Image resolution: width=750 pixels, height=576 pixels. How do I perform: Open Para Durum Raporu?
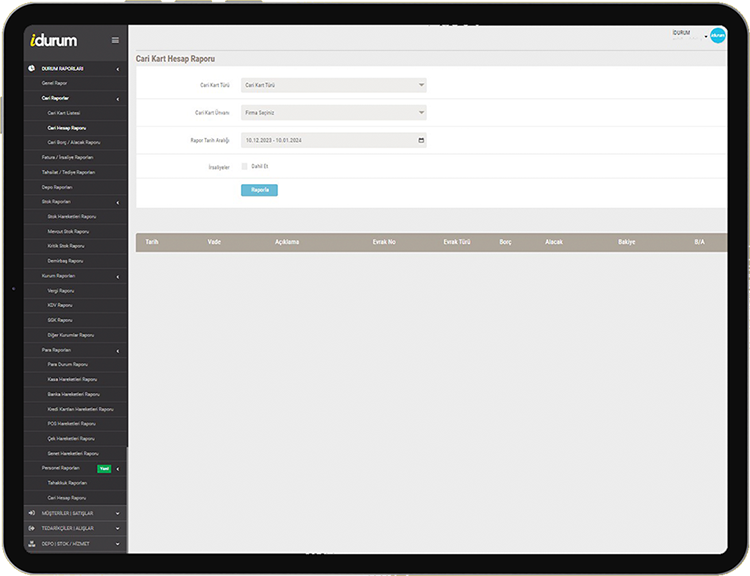point(67,364)
